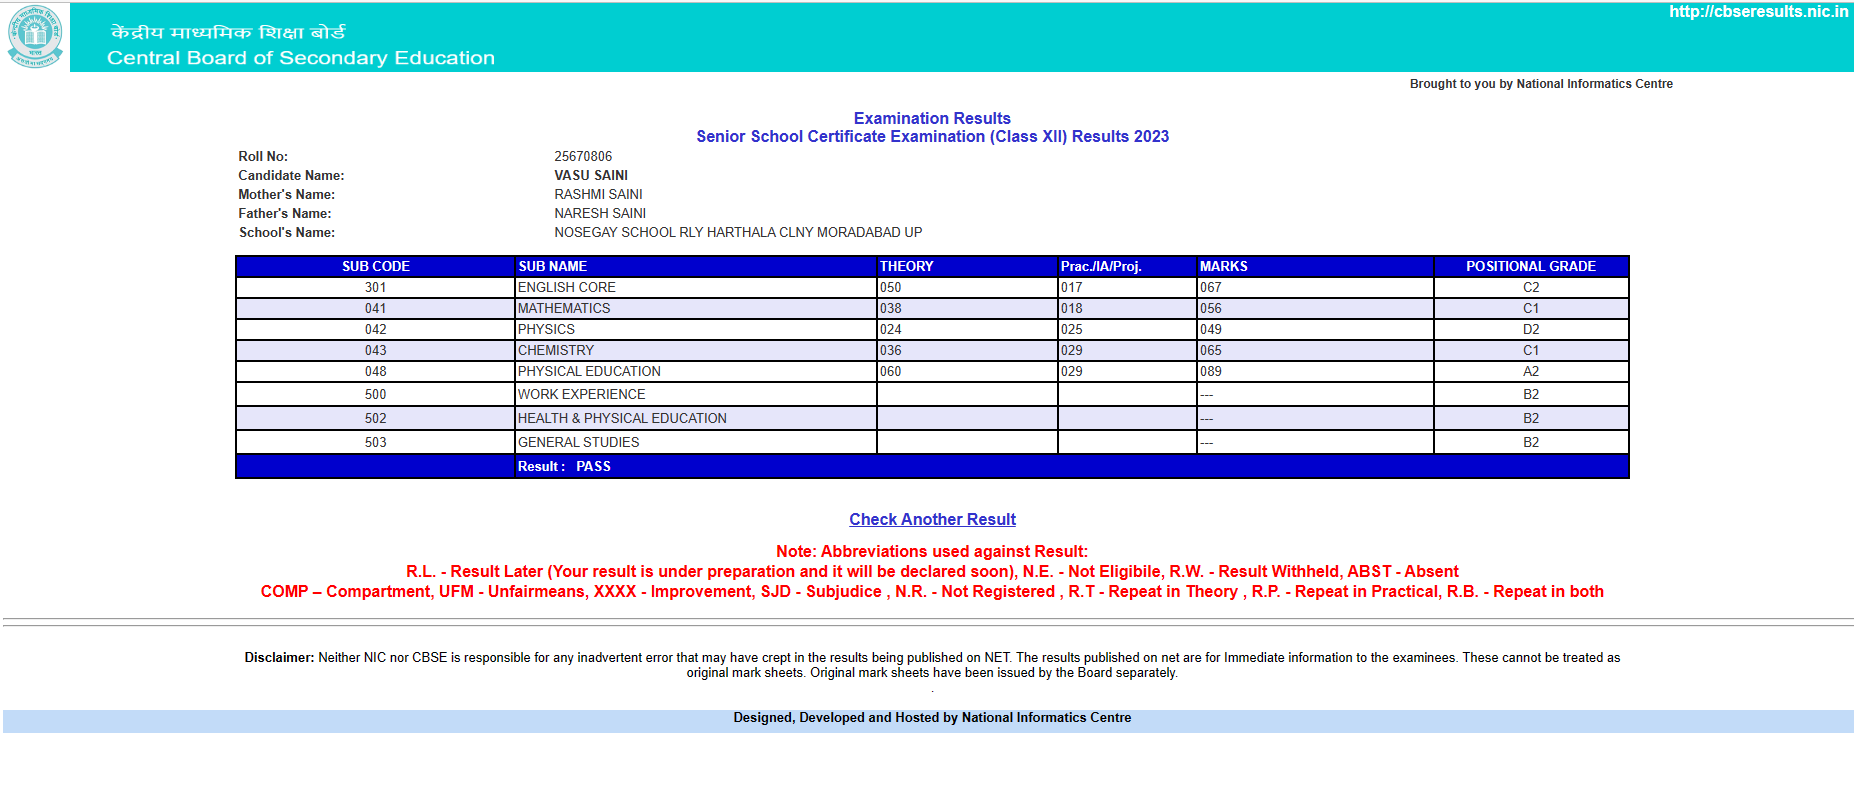Viewport: 1854px width, 787px height.
Task: Click subject code 048
Action: click(x=376, y=371)
